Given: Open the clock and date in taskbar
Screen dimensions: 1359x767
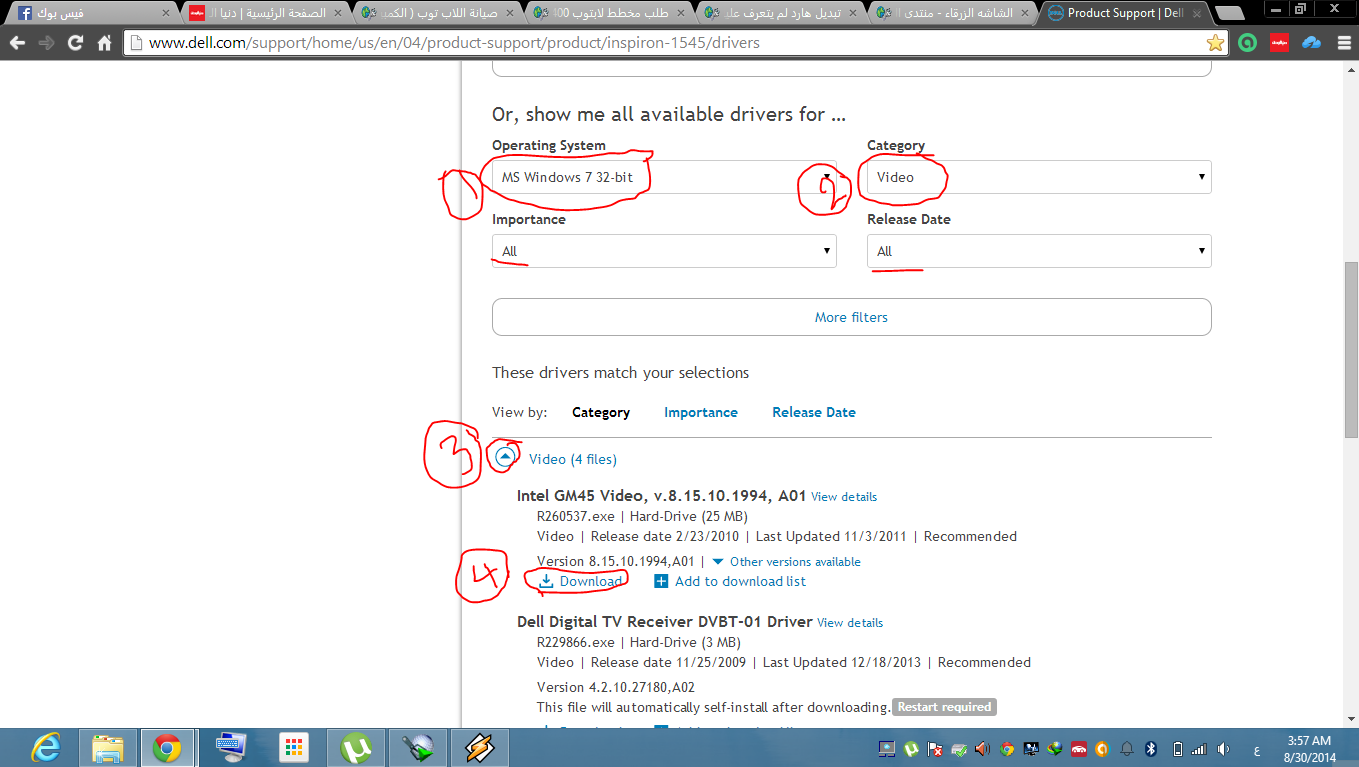Looking at the screenshot, I should 1309,748.
